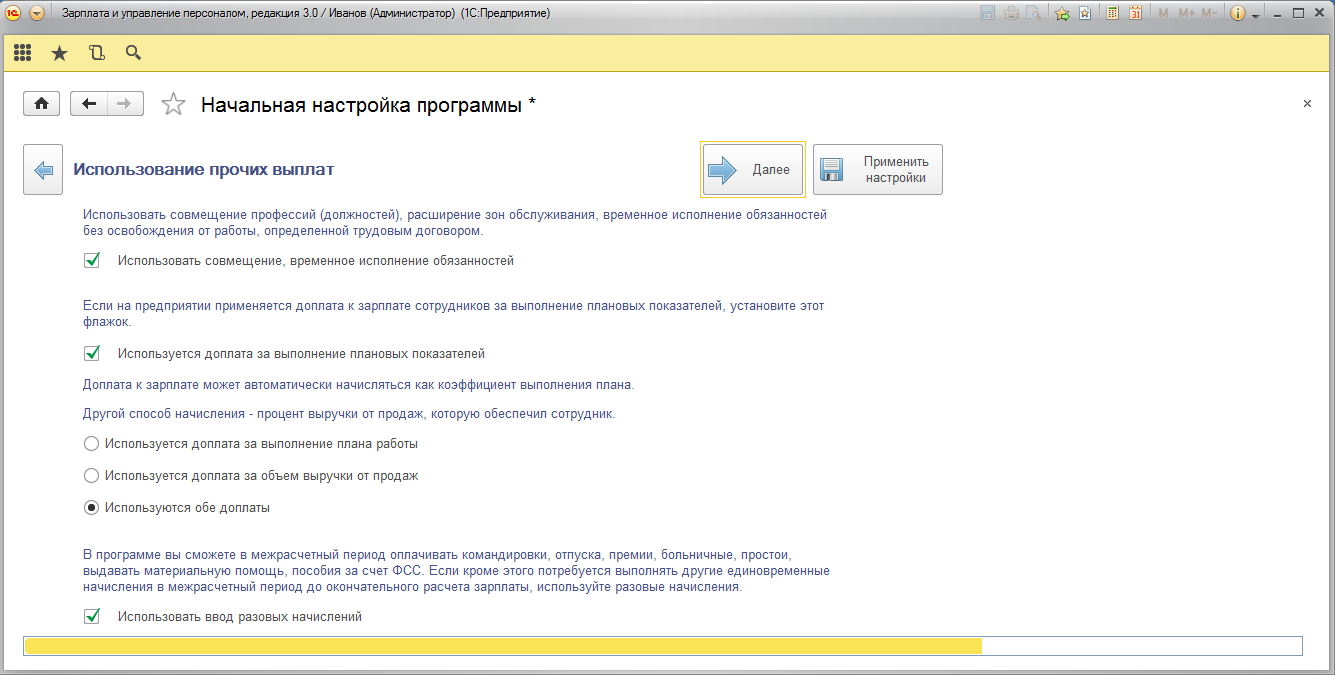The image size is (1335, 675).
Task: Open the info help icon
Action: [x=1238, y=13]
